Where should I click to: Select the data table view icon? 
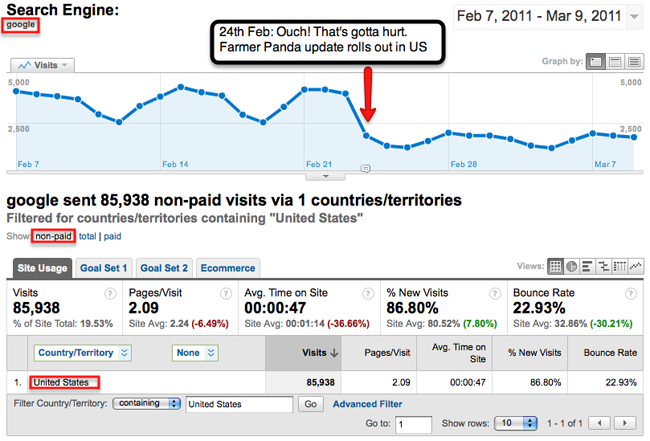click(556, 266)
